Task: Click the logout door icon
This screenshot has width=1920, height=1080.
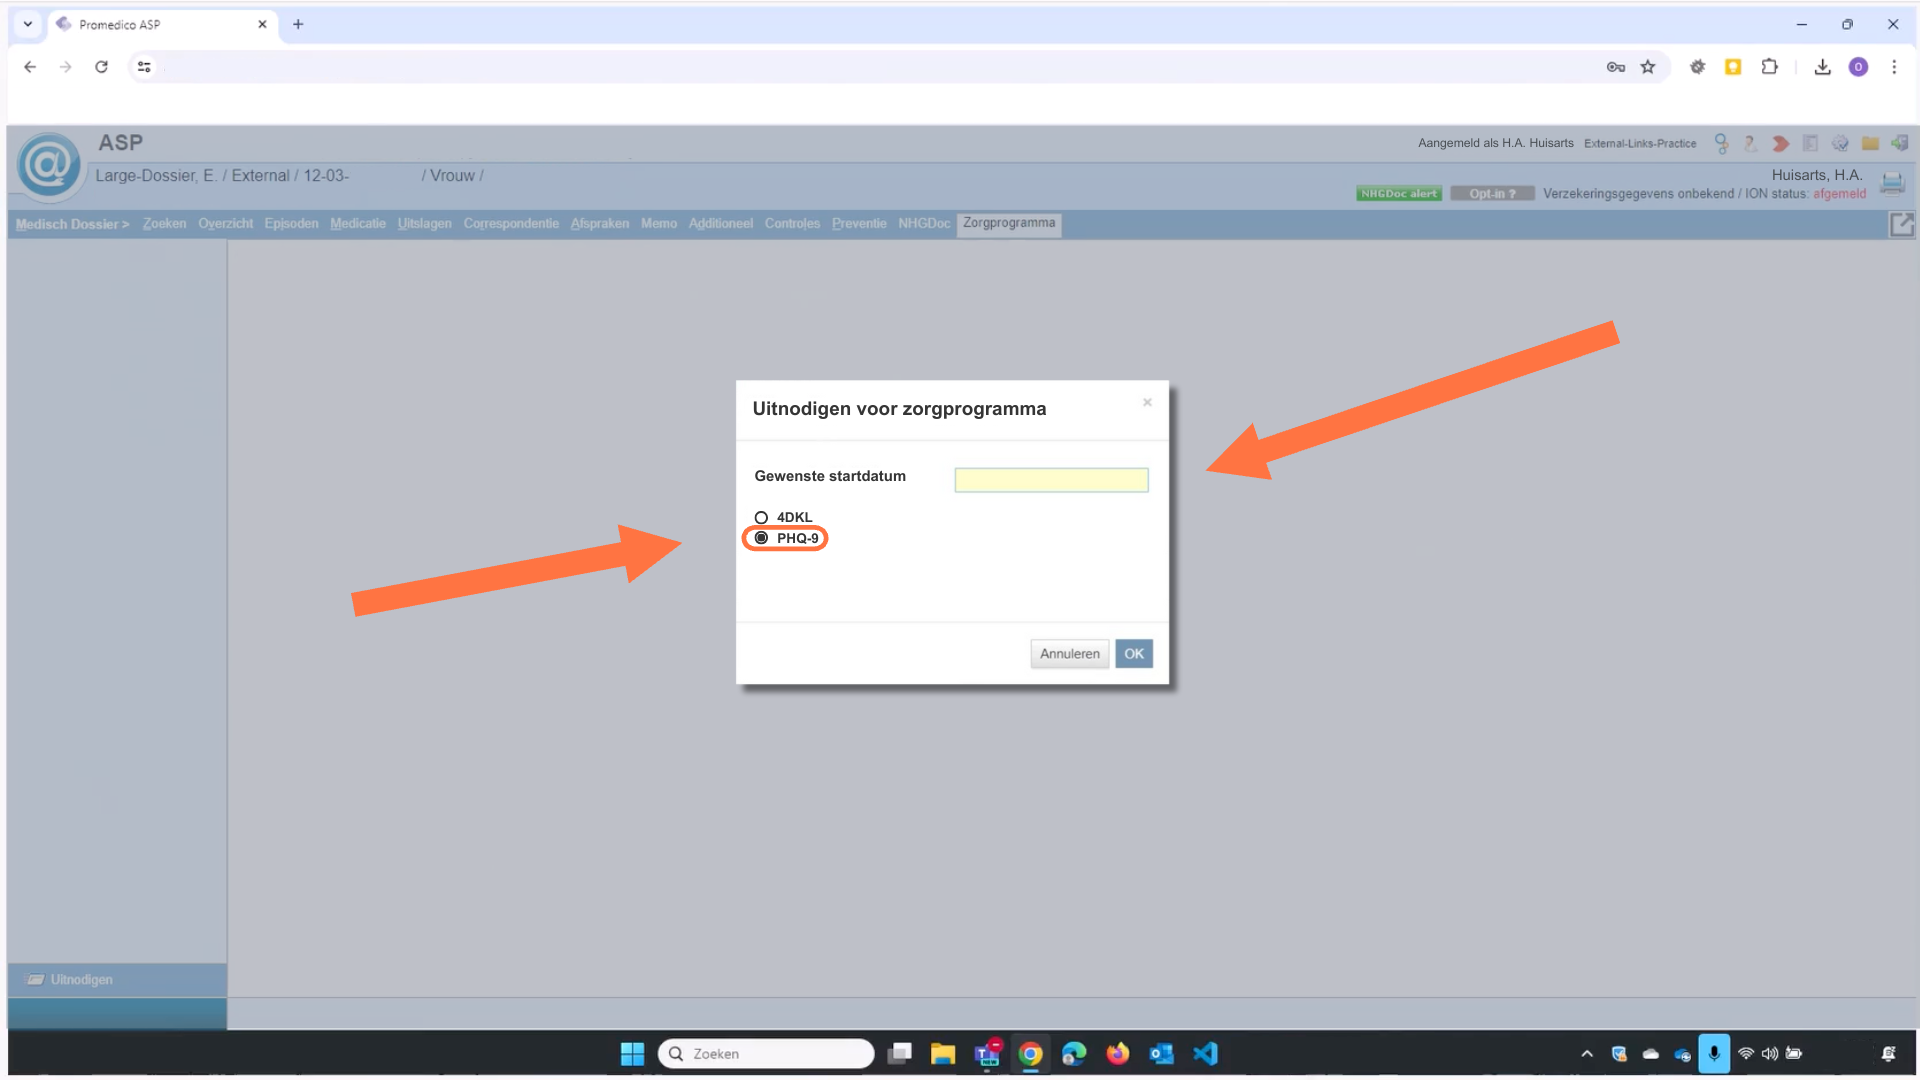Action: click(1900, 144)
